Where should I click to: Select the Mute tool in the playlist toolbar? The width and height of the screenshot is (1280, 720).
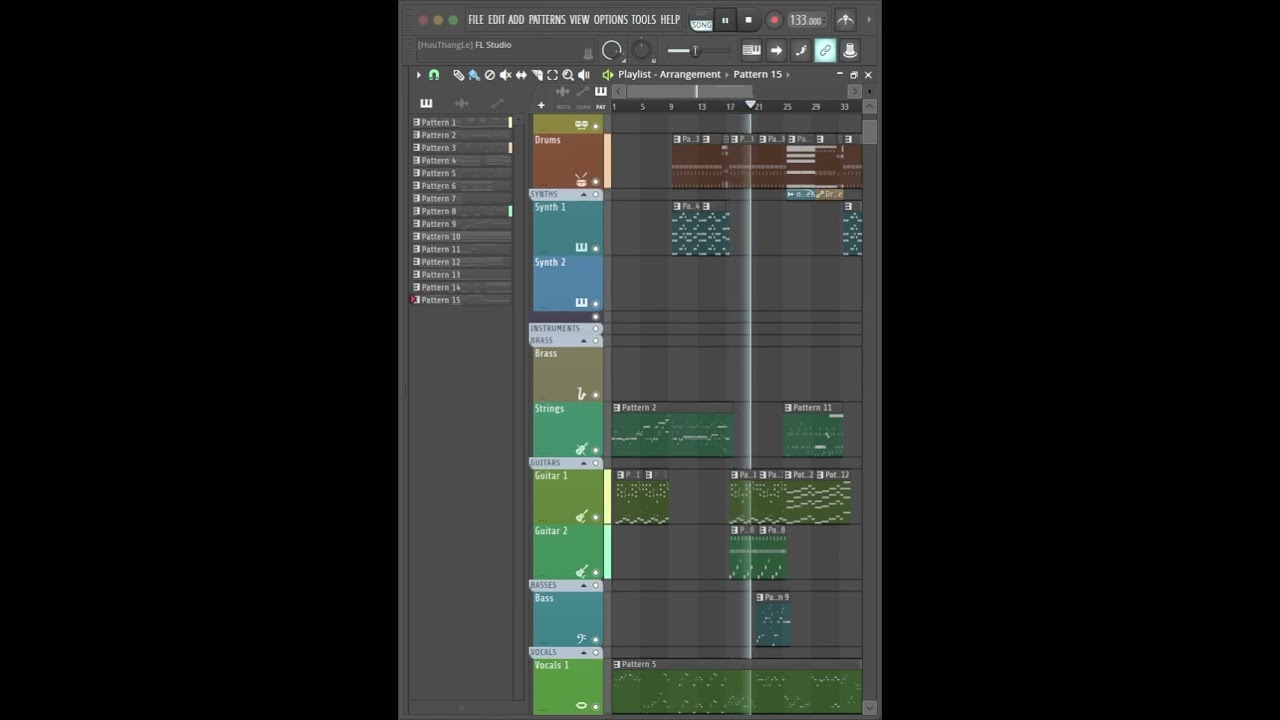click(505, 75)
